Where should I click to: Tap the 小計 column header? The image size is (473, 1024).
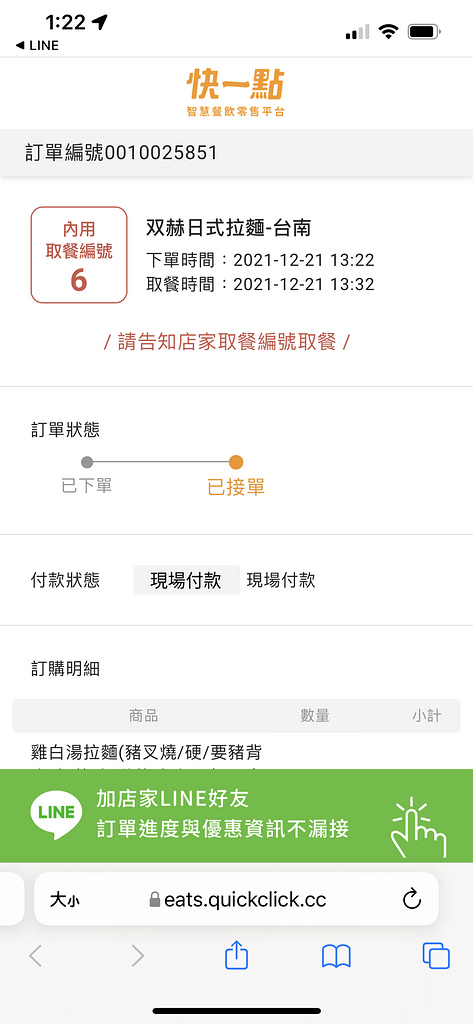click(x=426, y=716)
